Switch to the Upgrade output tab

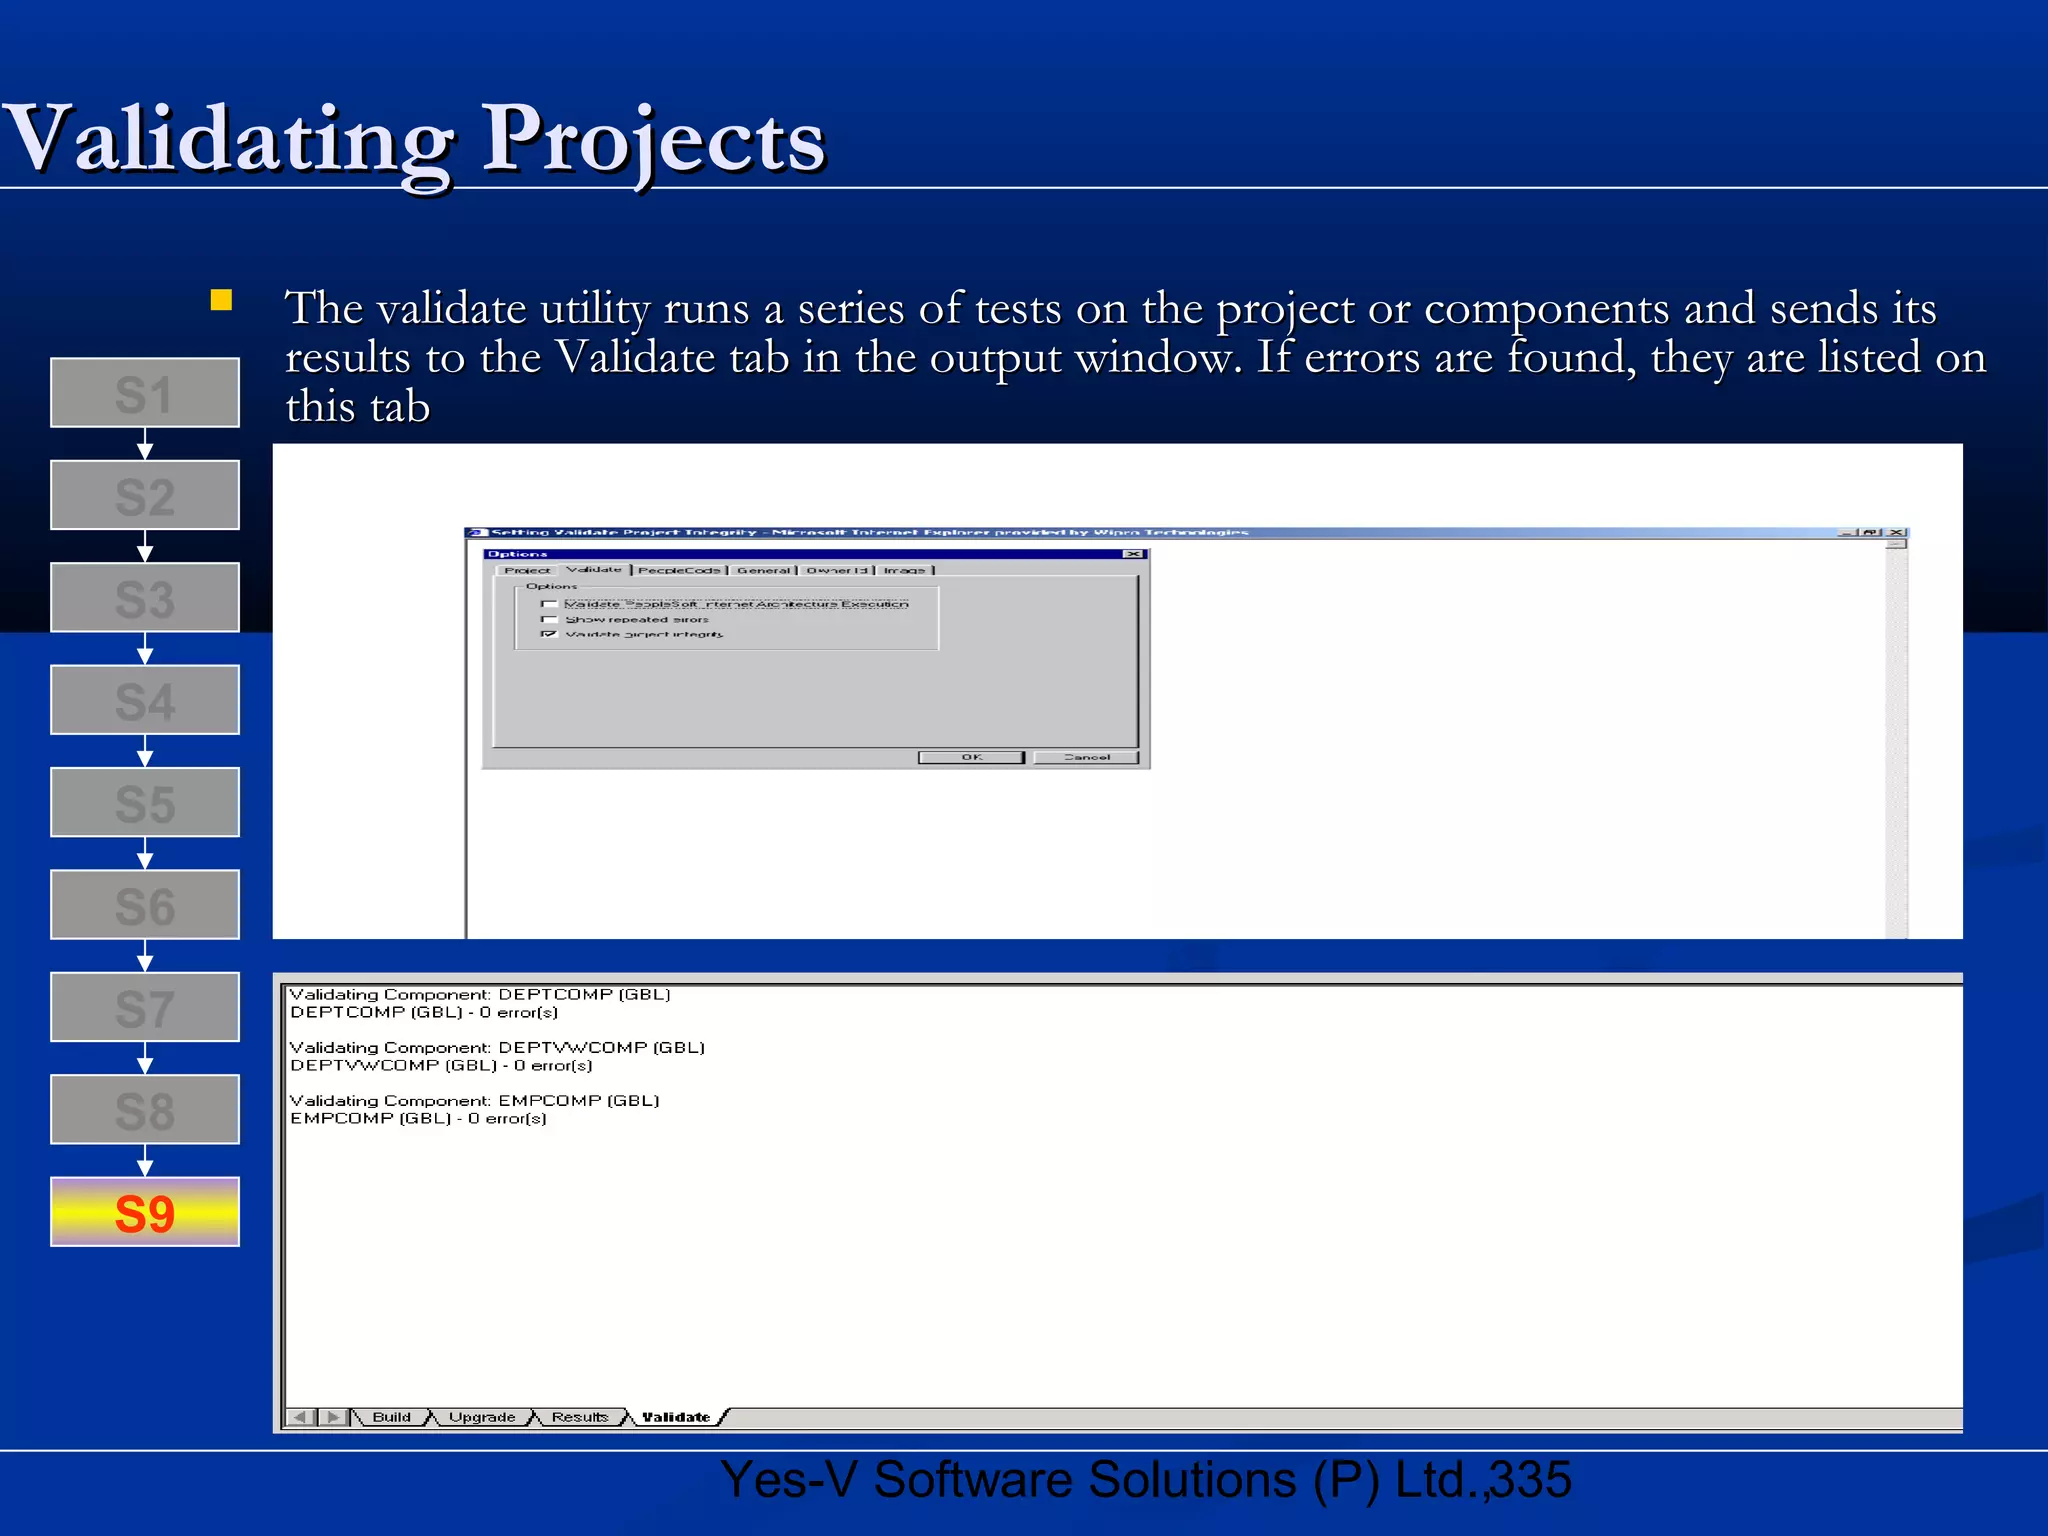point(482,1417)
